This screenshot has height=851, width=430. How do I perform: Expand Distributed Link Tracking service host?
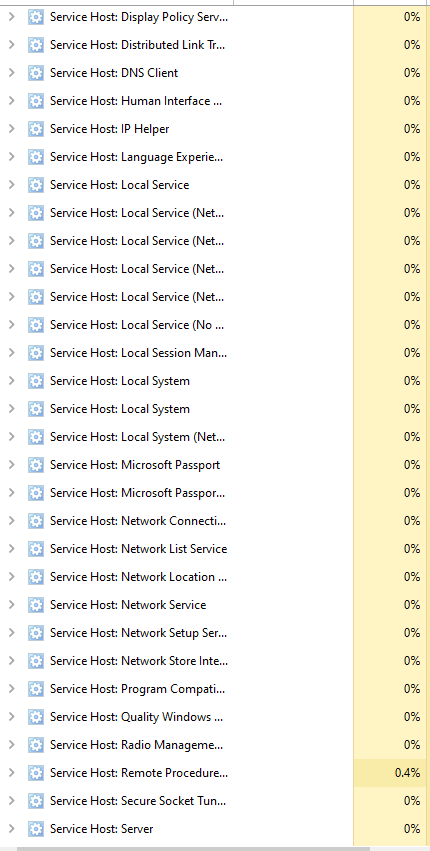click(x=11, y=45)
